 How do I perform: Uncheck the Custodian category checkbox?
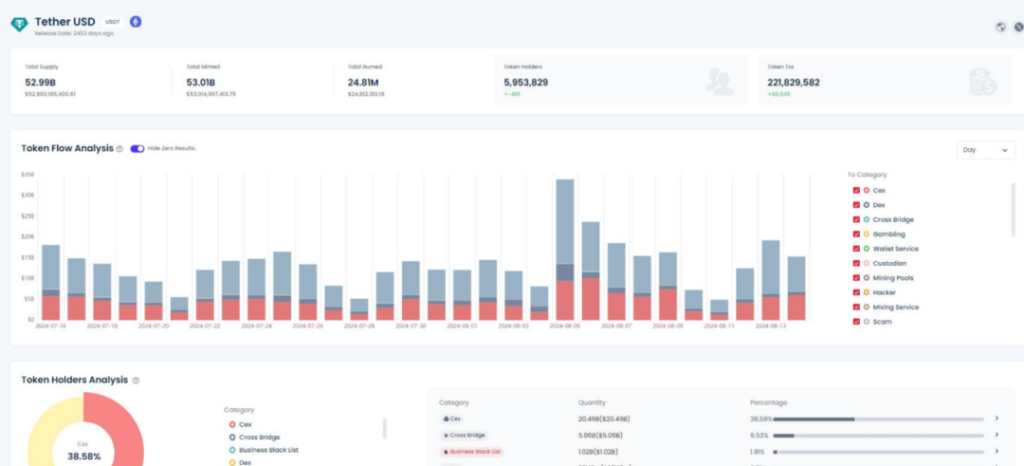click(x=856, y=264)
